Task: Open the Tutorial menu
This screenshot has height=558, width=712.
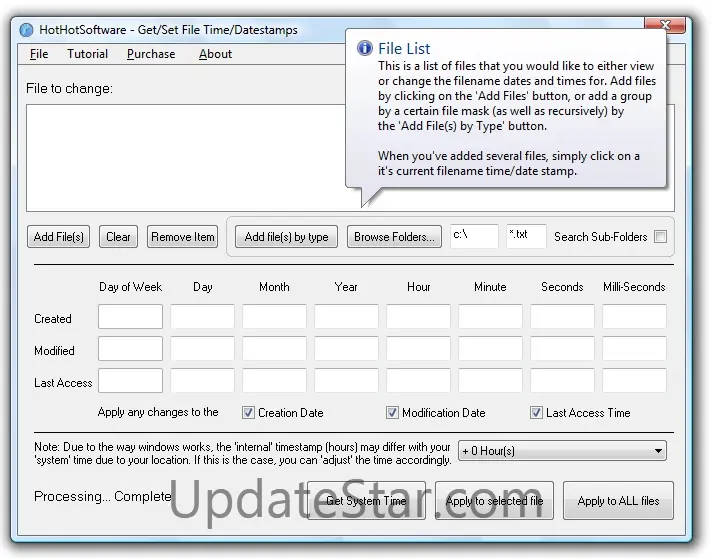Action: click(x=88, y=54)
